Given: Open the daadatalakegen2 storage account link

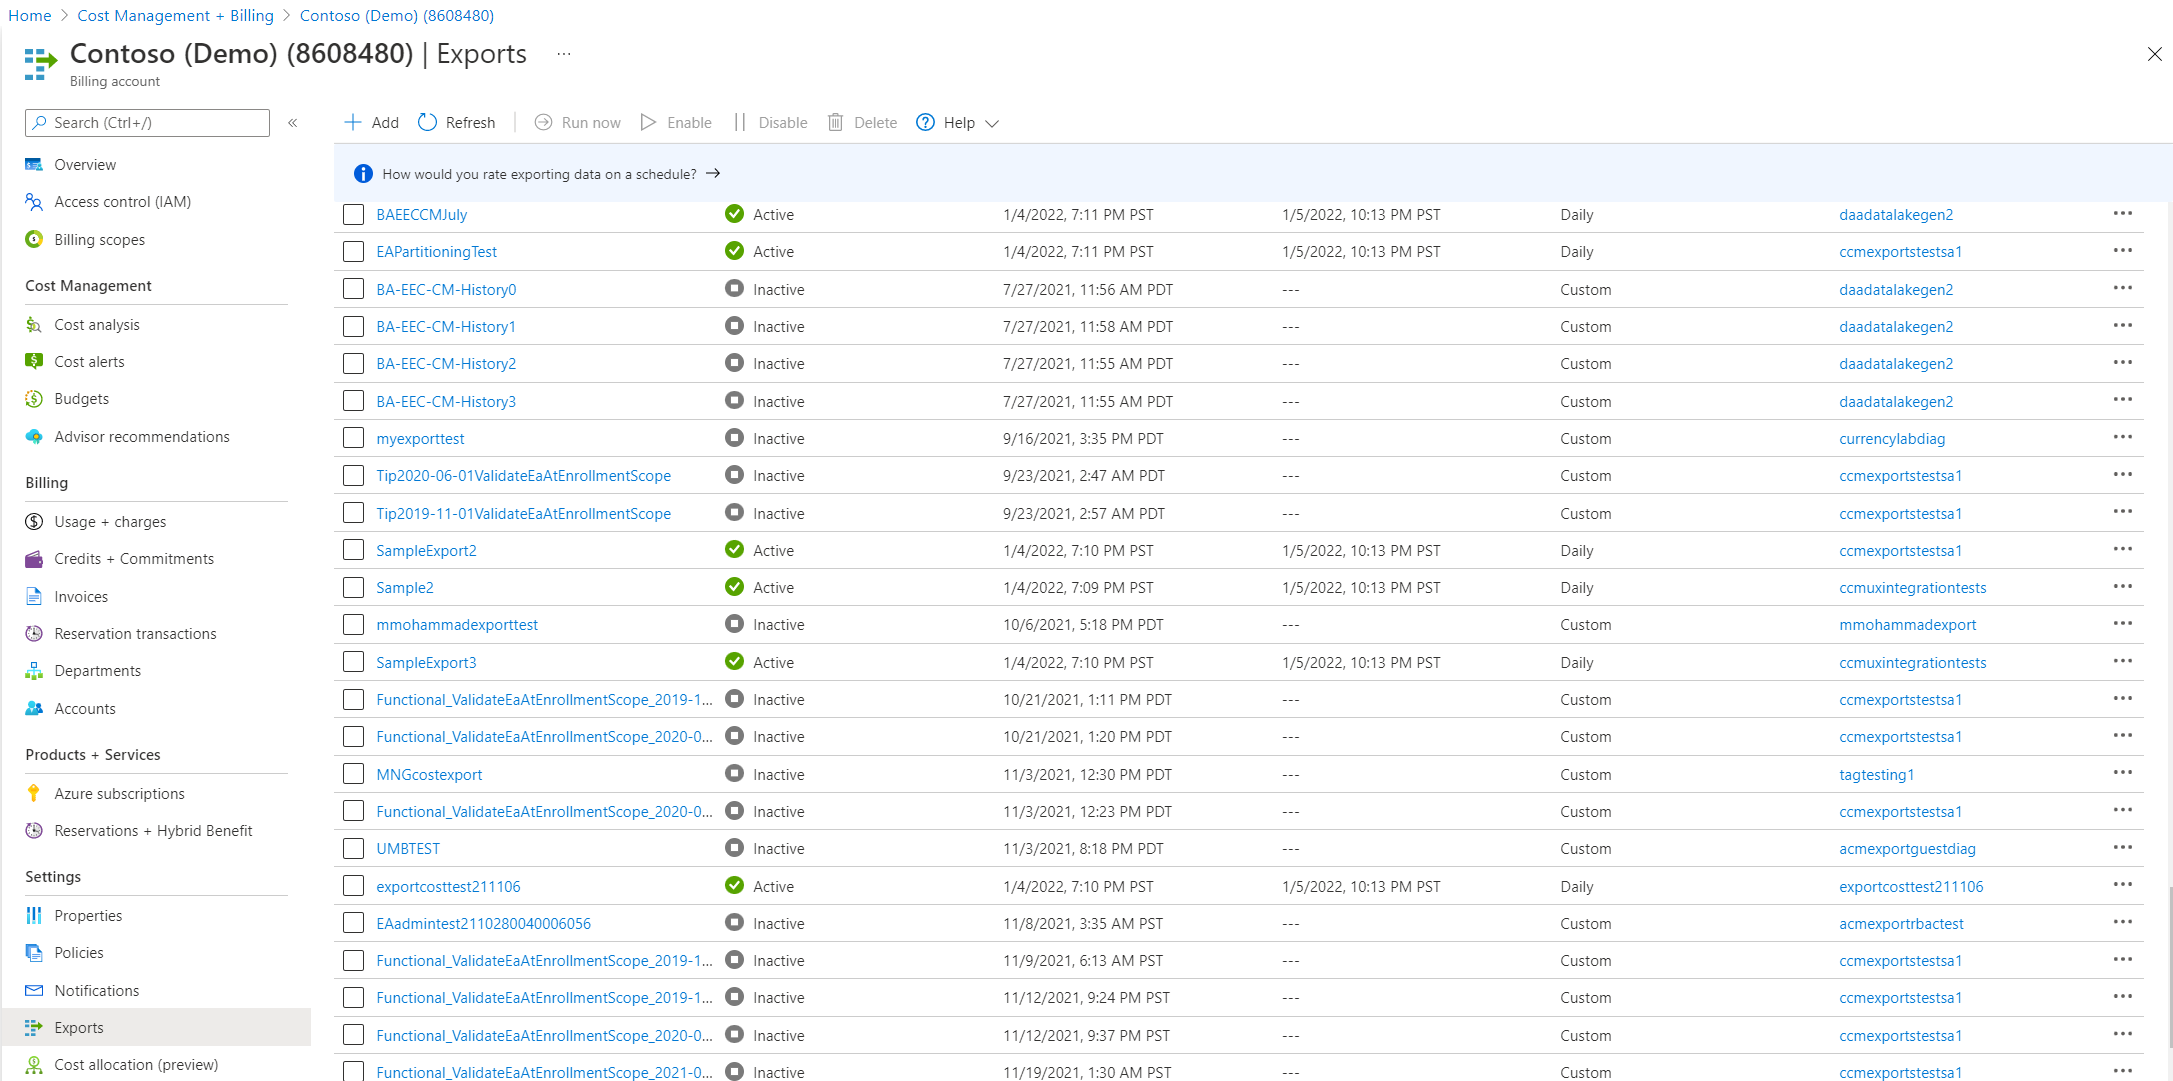Looking at the screenshot, I should coord(1896,214).
